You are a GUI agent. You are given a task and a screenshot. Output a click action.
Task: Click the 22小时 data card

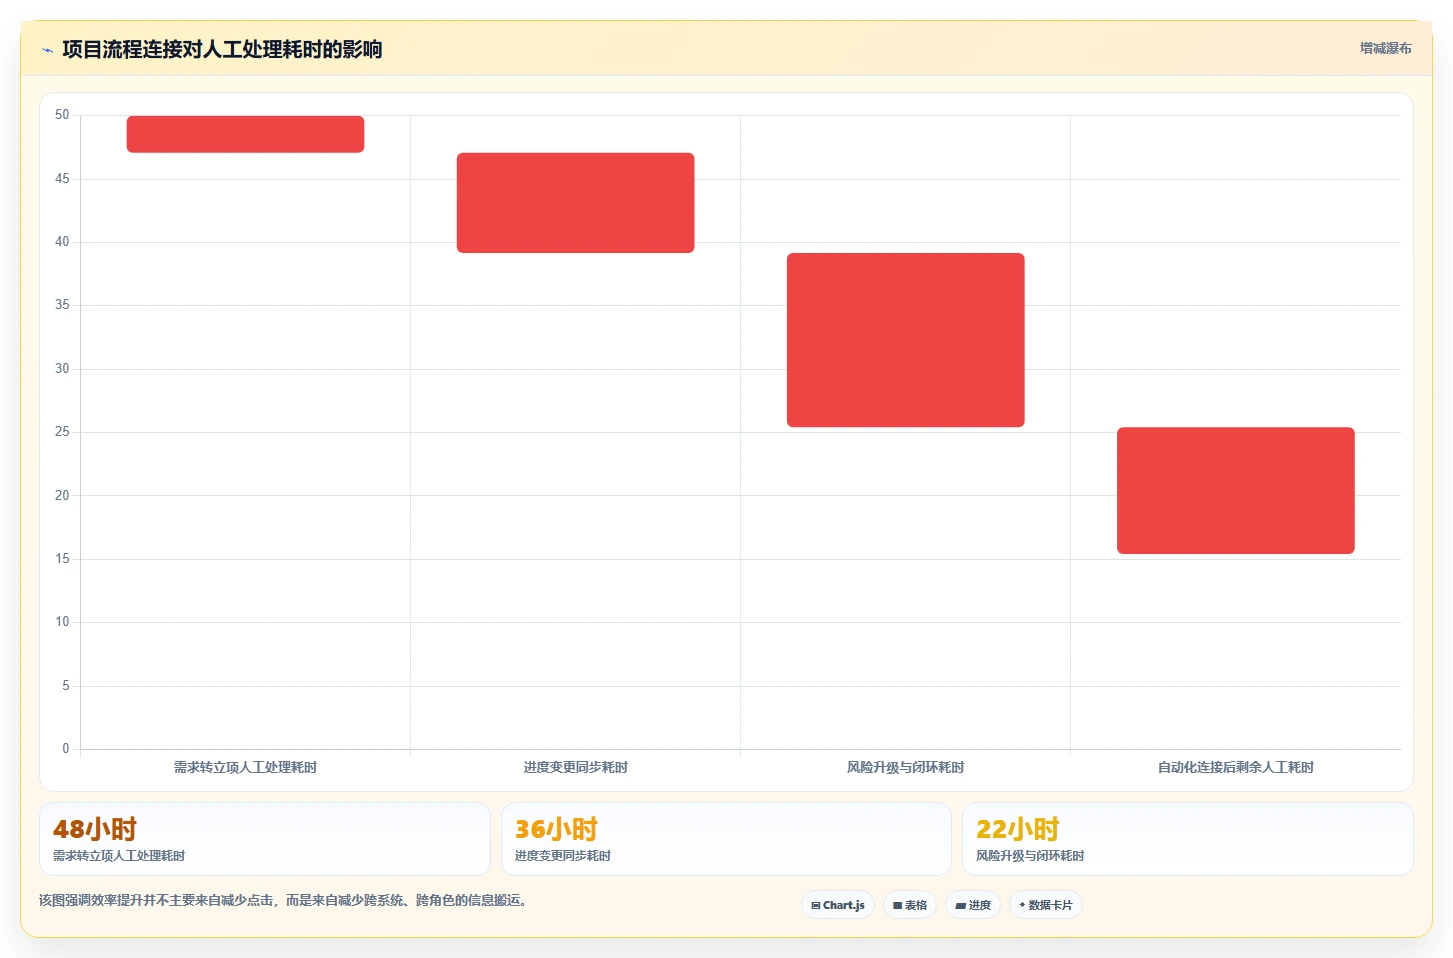[x=1187, y=839]
